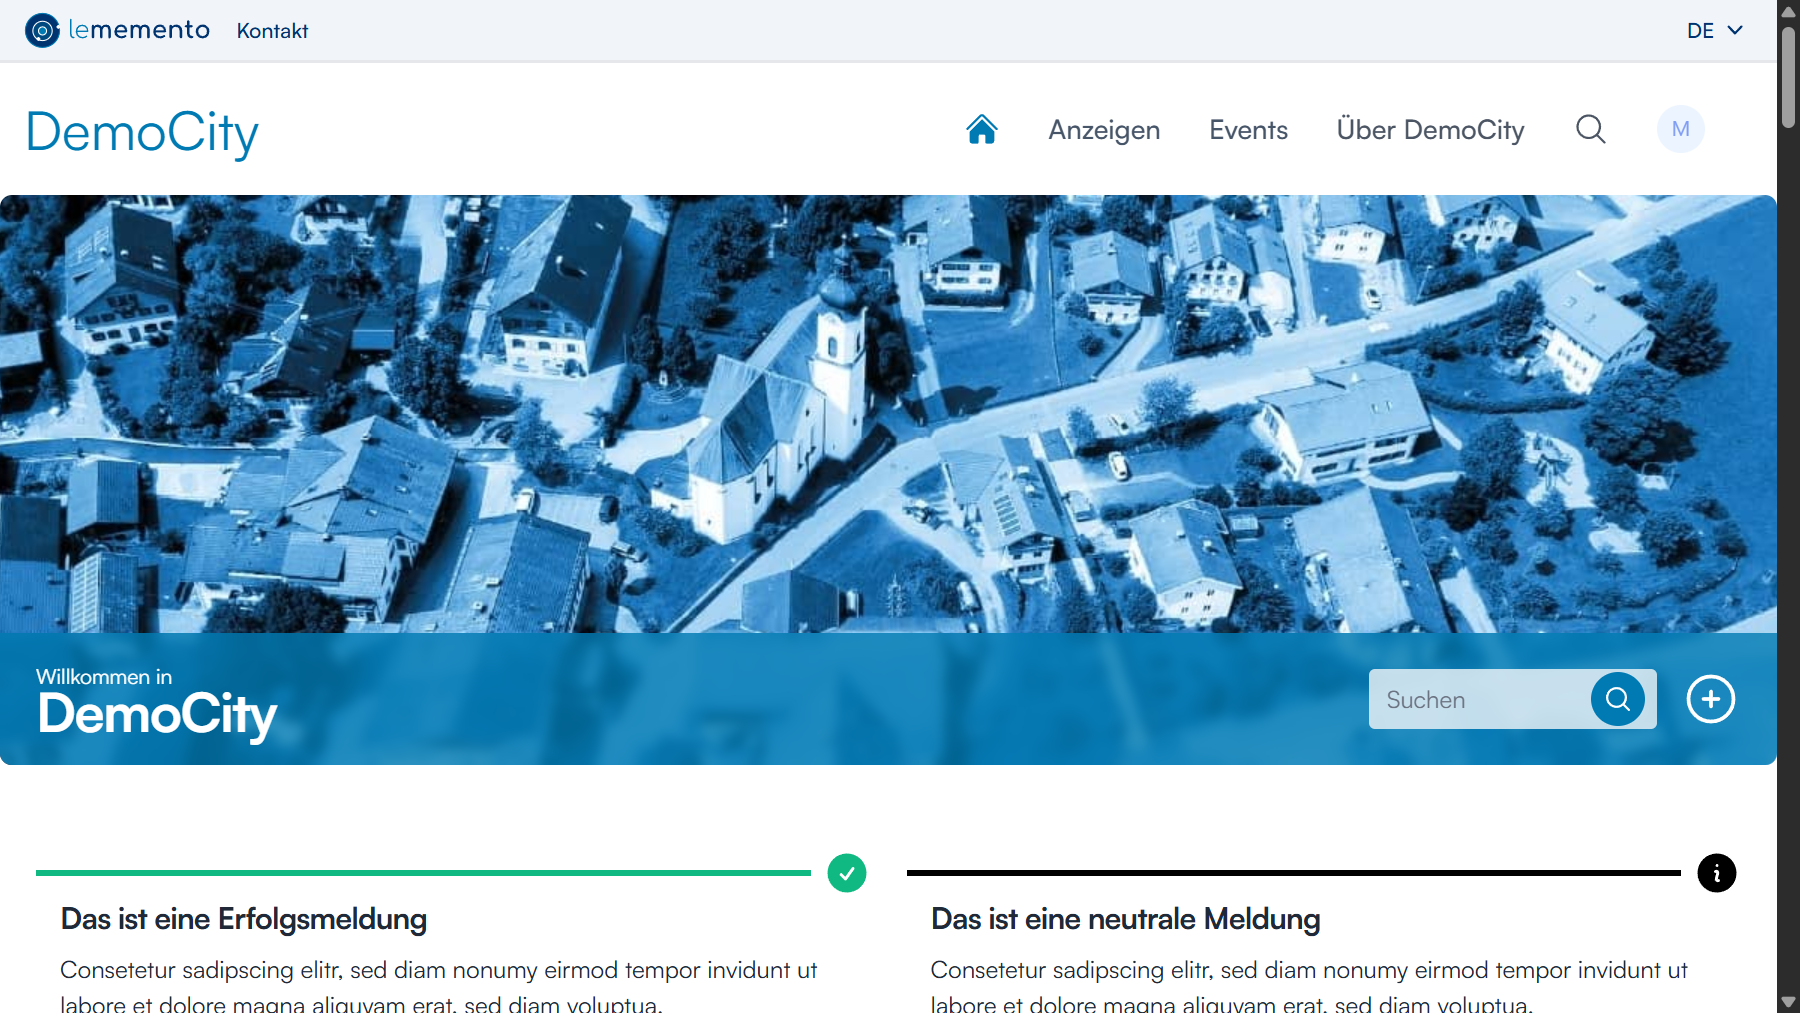
Task: Expand the chevron next to DE
Action: click(x=1733, y=30)
